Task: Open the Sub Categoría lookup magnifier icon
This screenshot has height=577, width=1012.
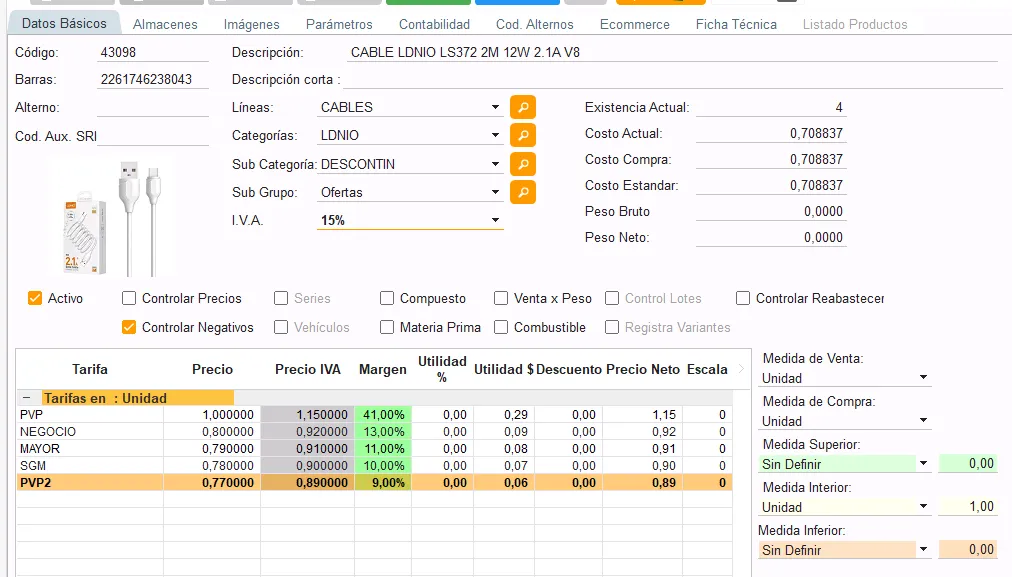Action: pyautogui.click(x=522, y=164)
